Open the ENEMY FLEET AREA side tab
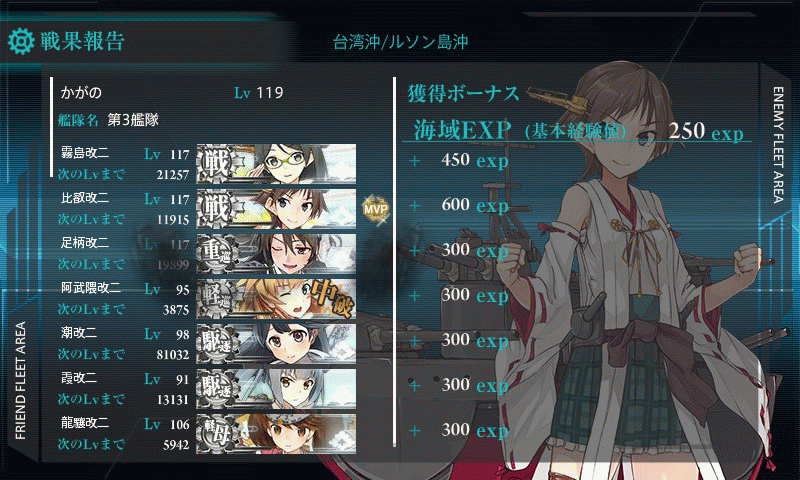The height and width of the screenshot is (480, 800). coord(778,145)
